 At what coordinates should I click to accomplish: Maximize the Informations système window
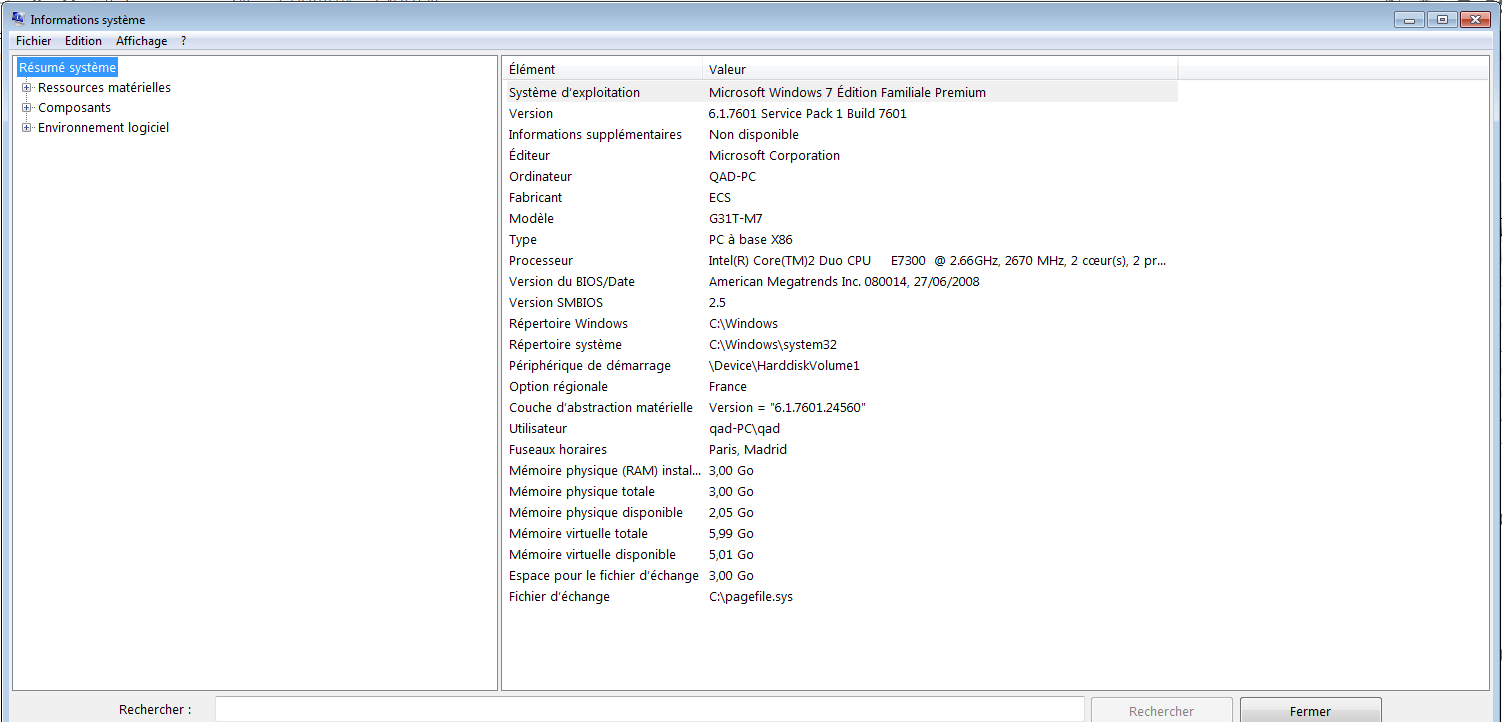[x=1441, y=19]
